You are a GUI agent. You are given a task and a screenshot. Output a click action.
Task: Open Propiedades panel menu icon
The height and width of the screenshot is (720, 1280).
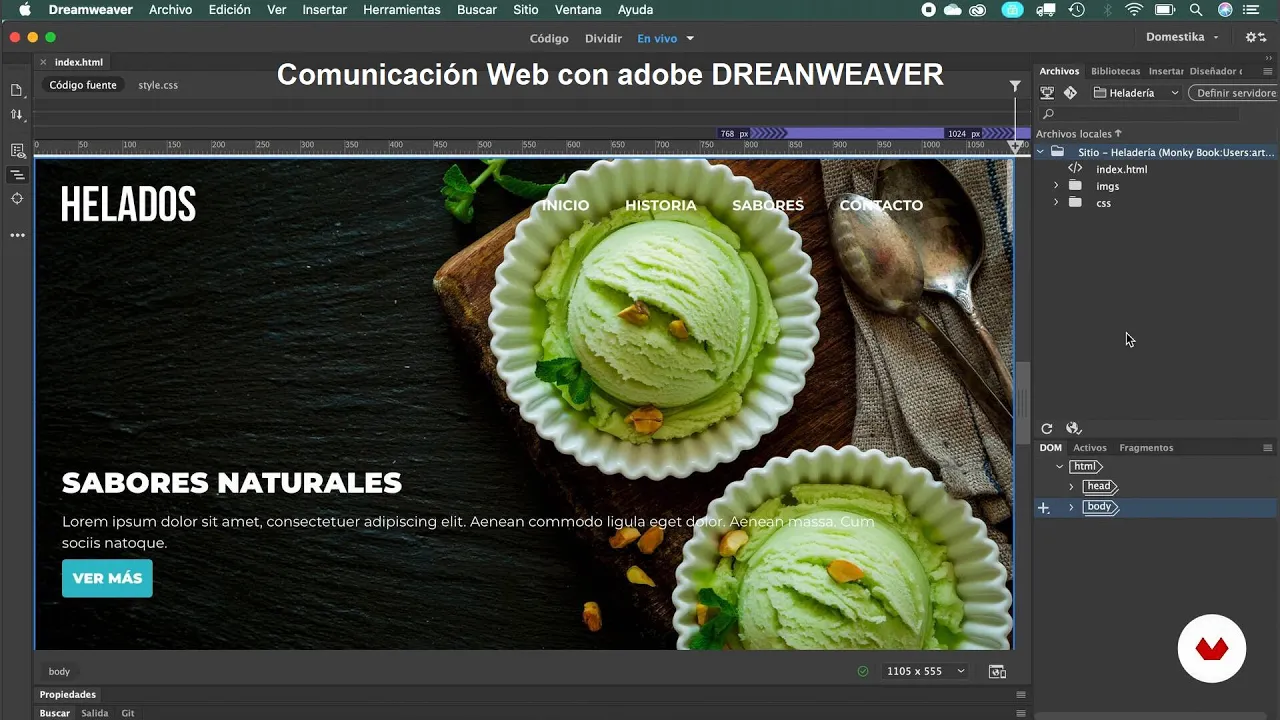pyautogui.click(x=1021, y=695)
